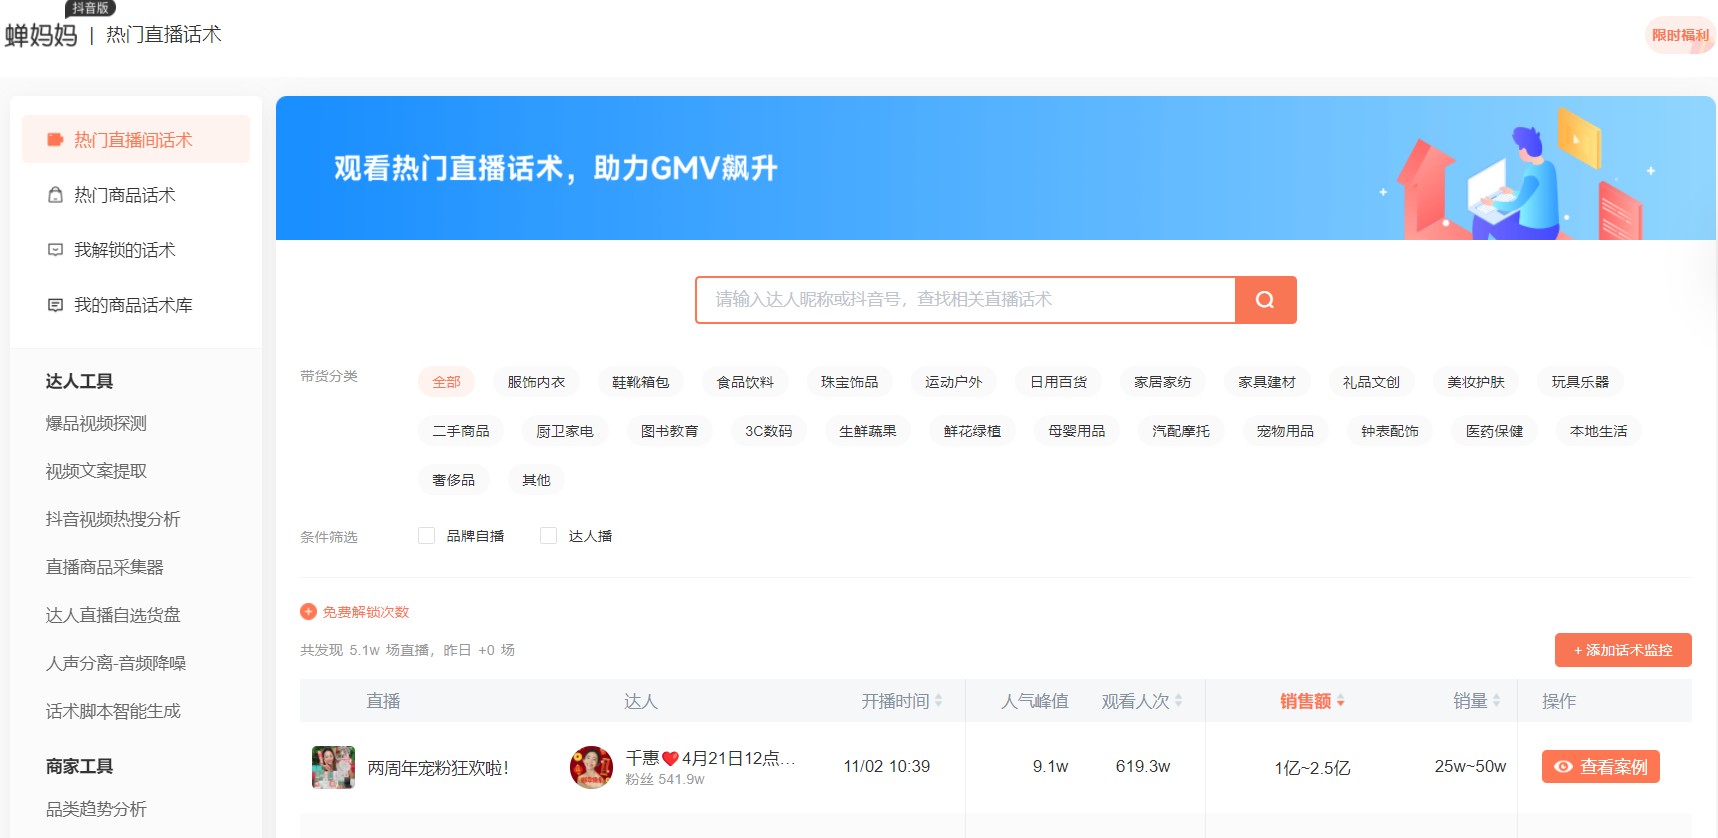The width and height of the screenshot is (1718, 838).
Task: Open 人声分离-音频降噪 tool
Action: [x=116, y=663]
